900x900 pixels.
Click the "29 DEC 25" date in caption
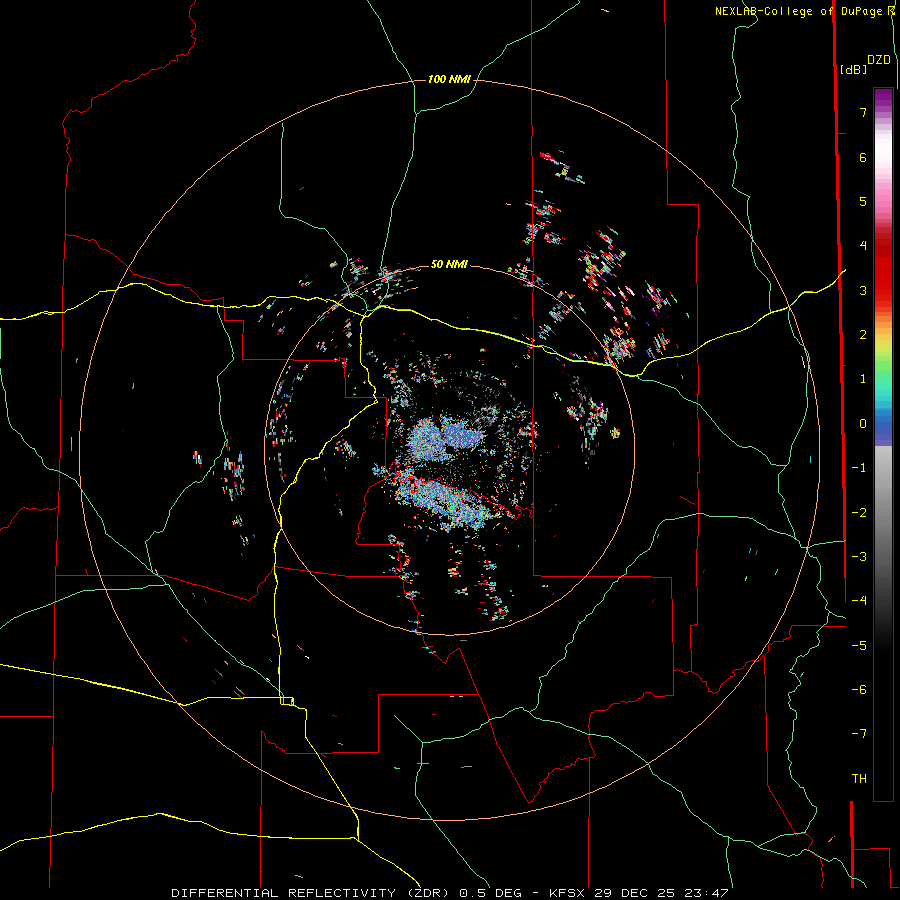point(635,893)
